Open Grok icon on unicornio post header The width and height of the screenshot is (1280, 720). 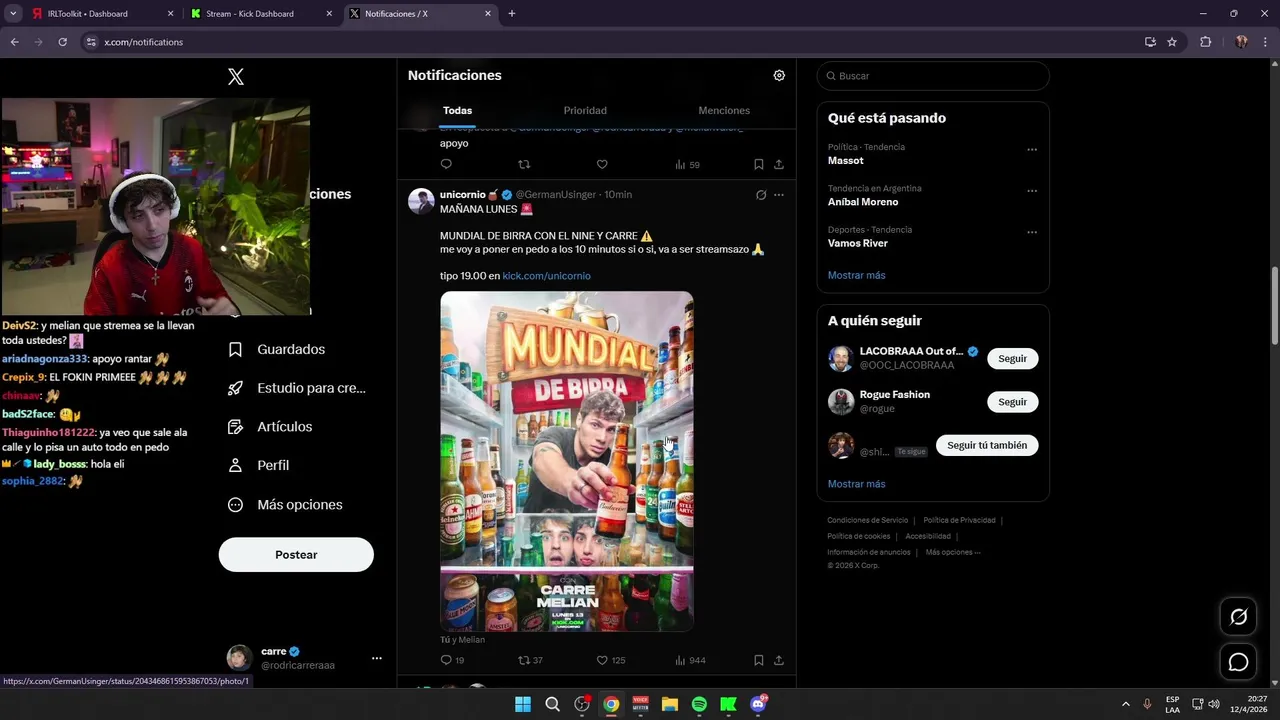761,195
